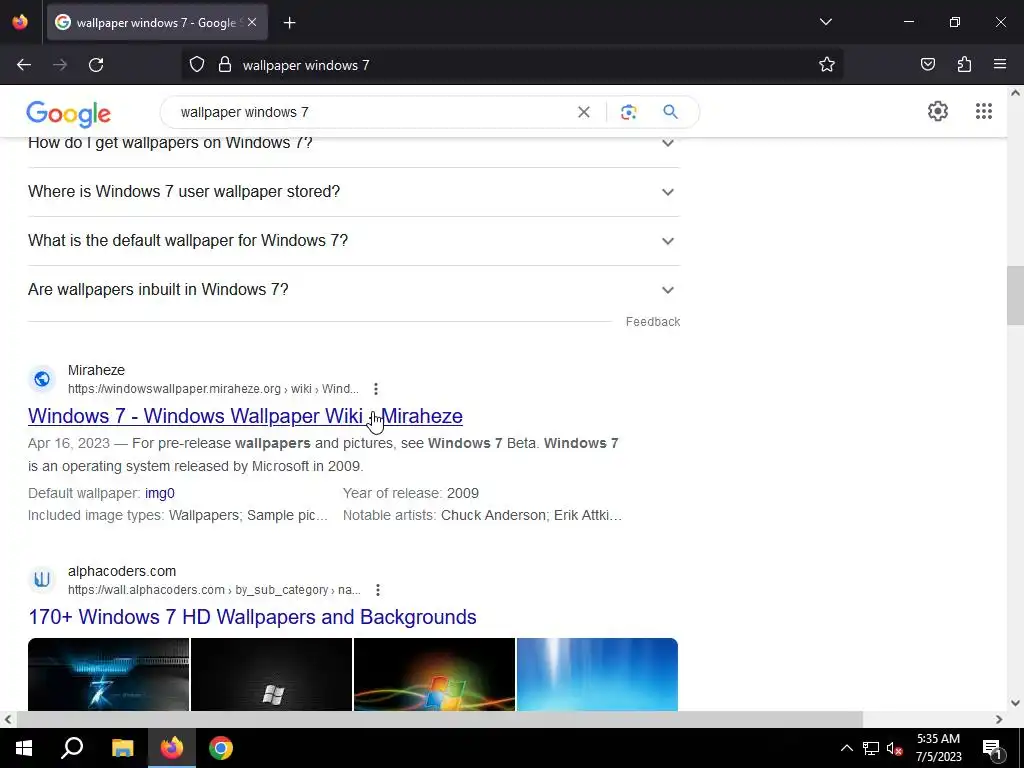The image size is (1024, 768).
Task: Open the network status tray icon
Action: [871, 748]
